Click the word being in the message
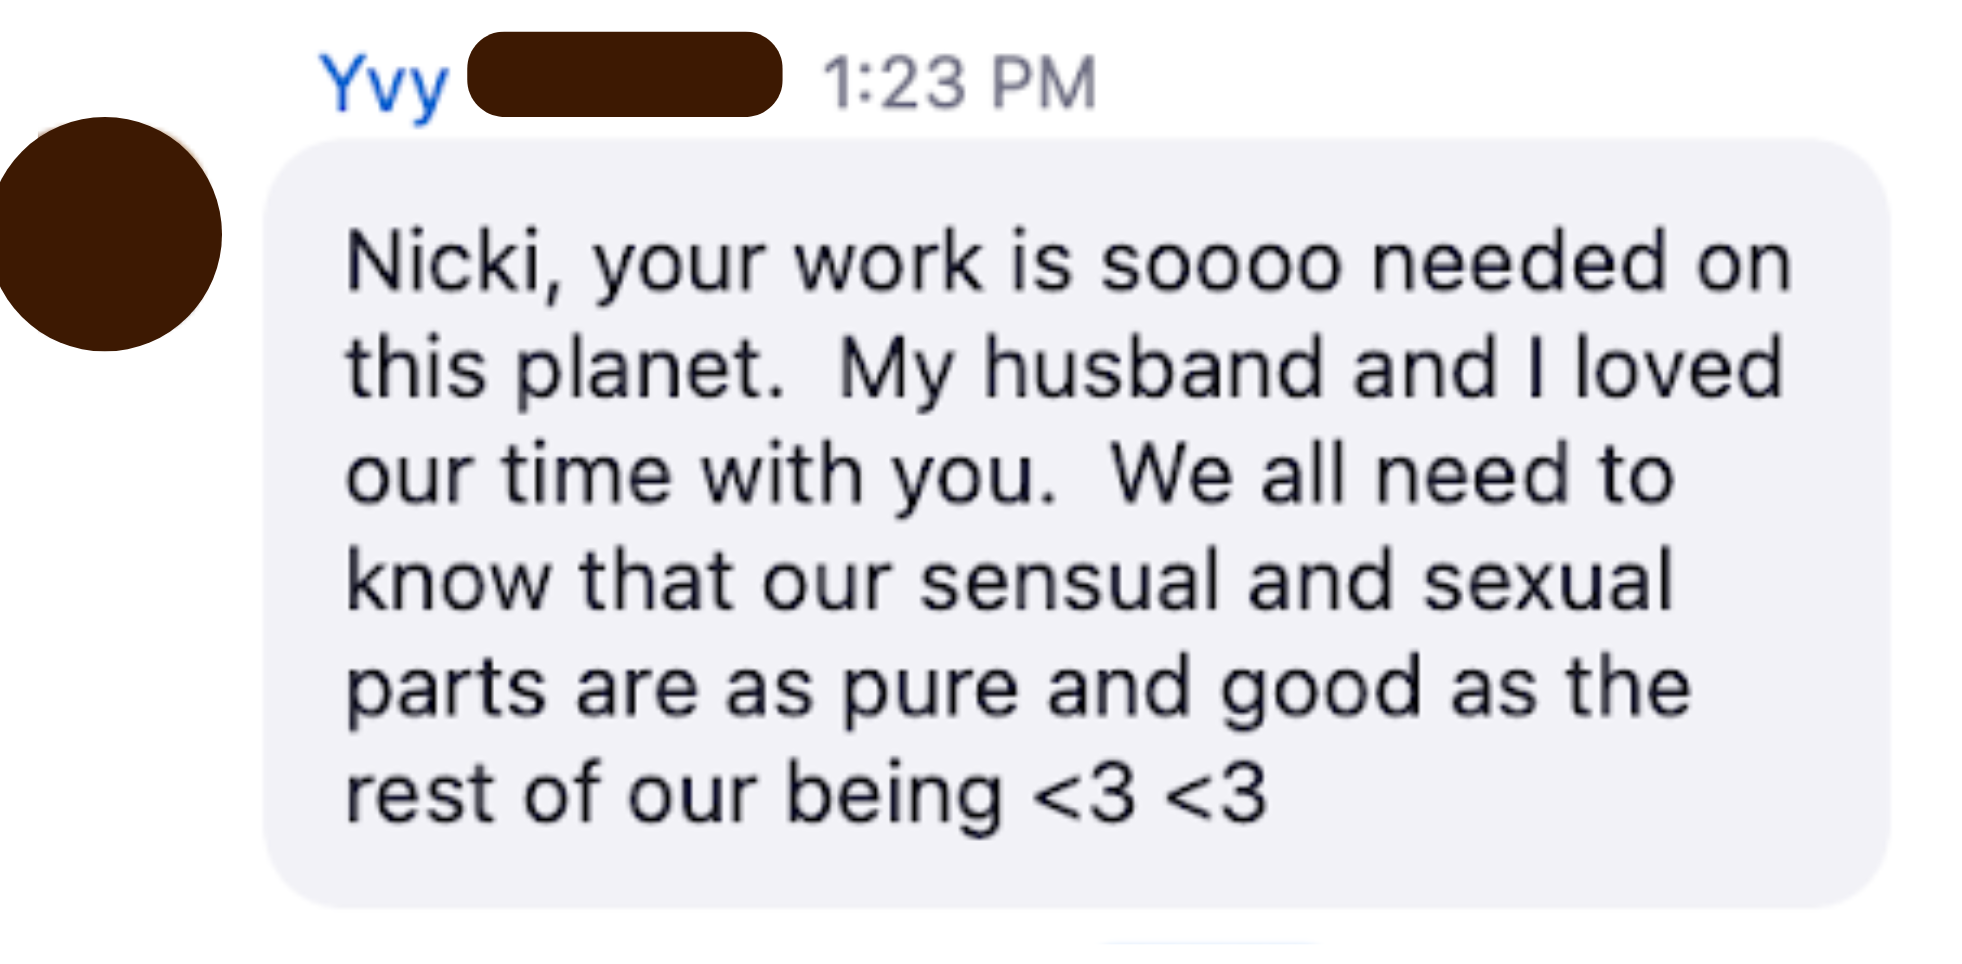The width and height of the screenshot is (1962, 964). click(x=893, y=797)
